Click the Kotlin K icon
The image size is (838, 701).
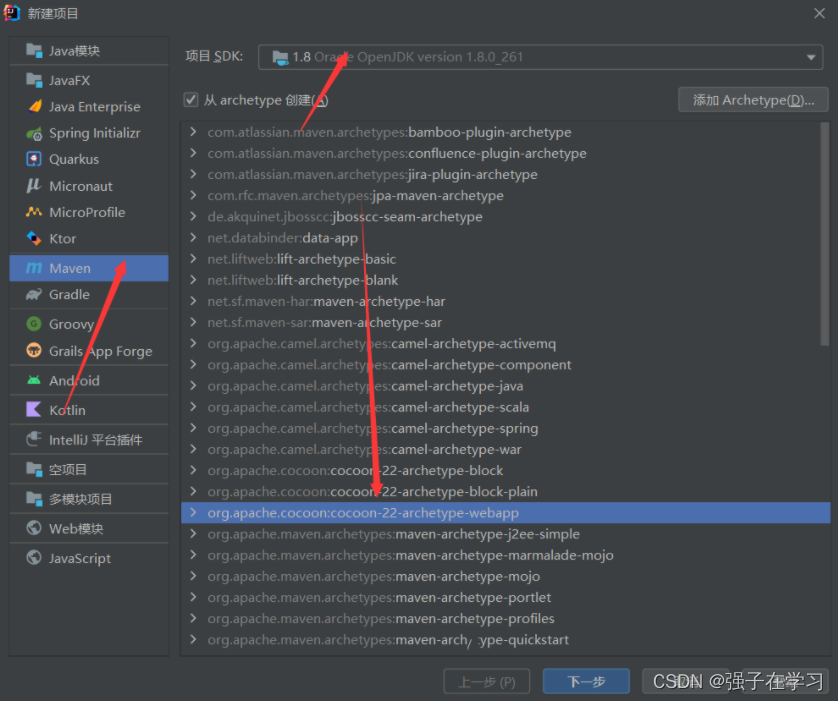coord(34,410)
